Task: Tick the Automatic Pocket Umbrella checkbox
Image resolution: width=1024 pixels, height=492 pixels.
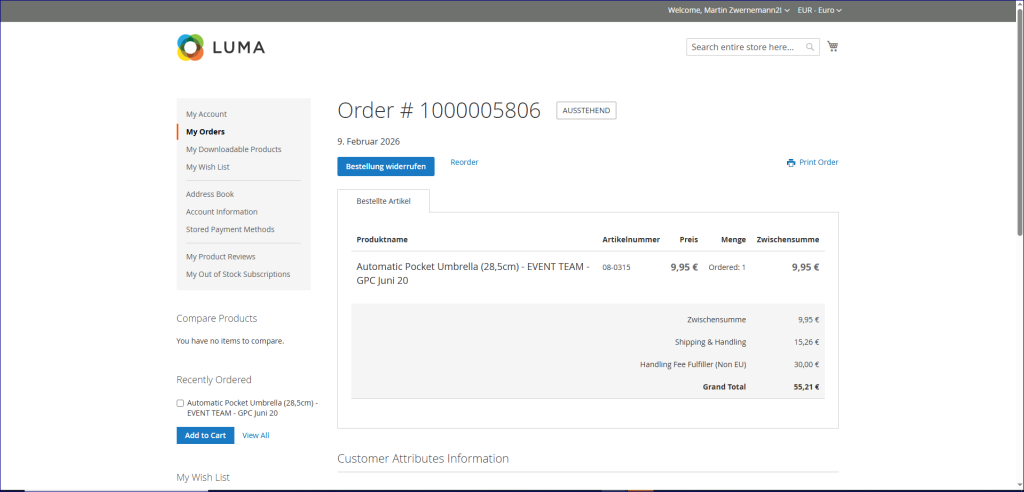Action: 180,403
